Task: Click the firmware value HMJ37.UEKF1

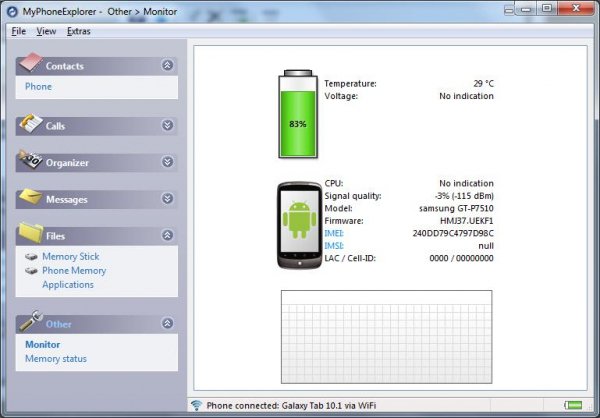Action: (467, 221)
